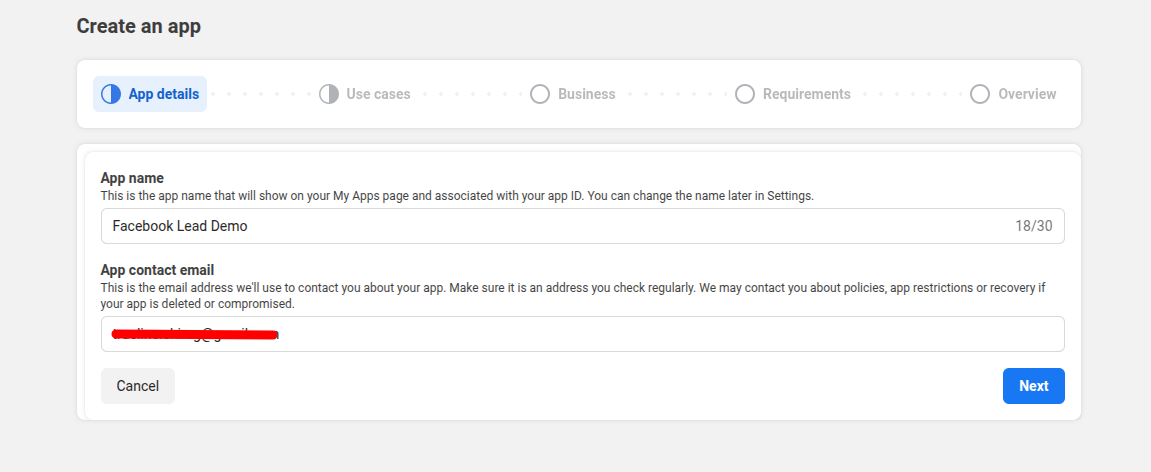The width and height of the screenshot is (1151, 472).
Task: Click the 18/30 character counter
Action: [x=1033, y=226]
